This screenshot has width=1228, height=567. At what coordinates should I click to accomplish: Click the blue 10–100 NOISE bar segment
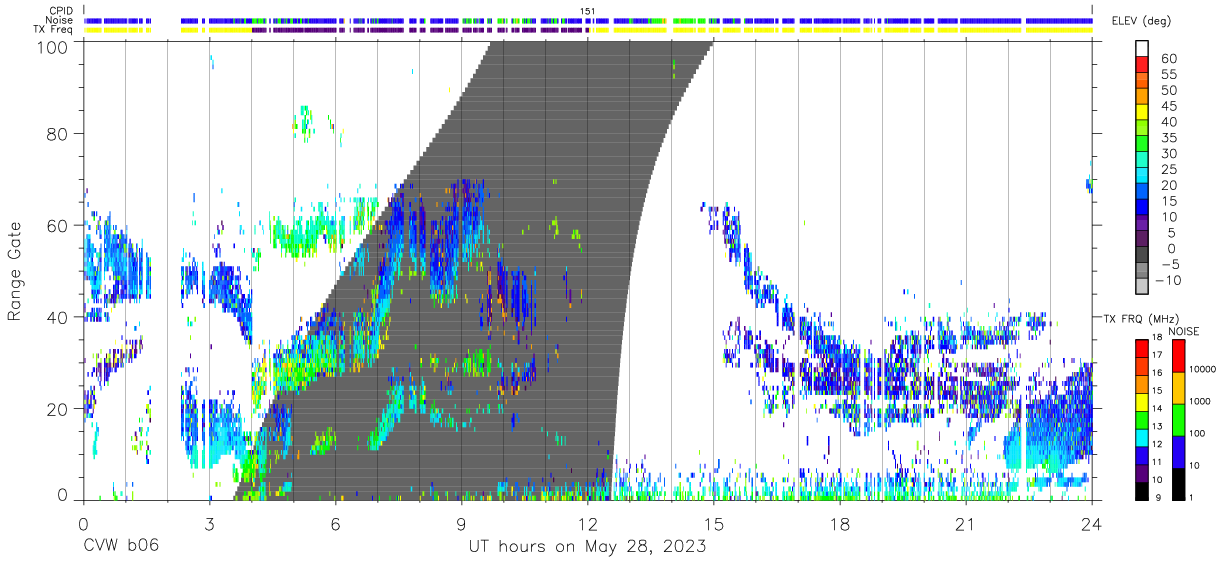point(1179,452)
